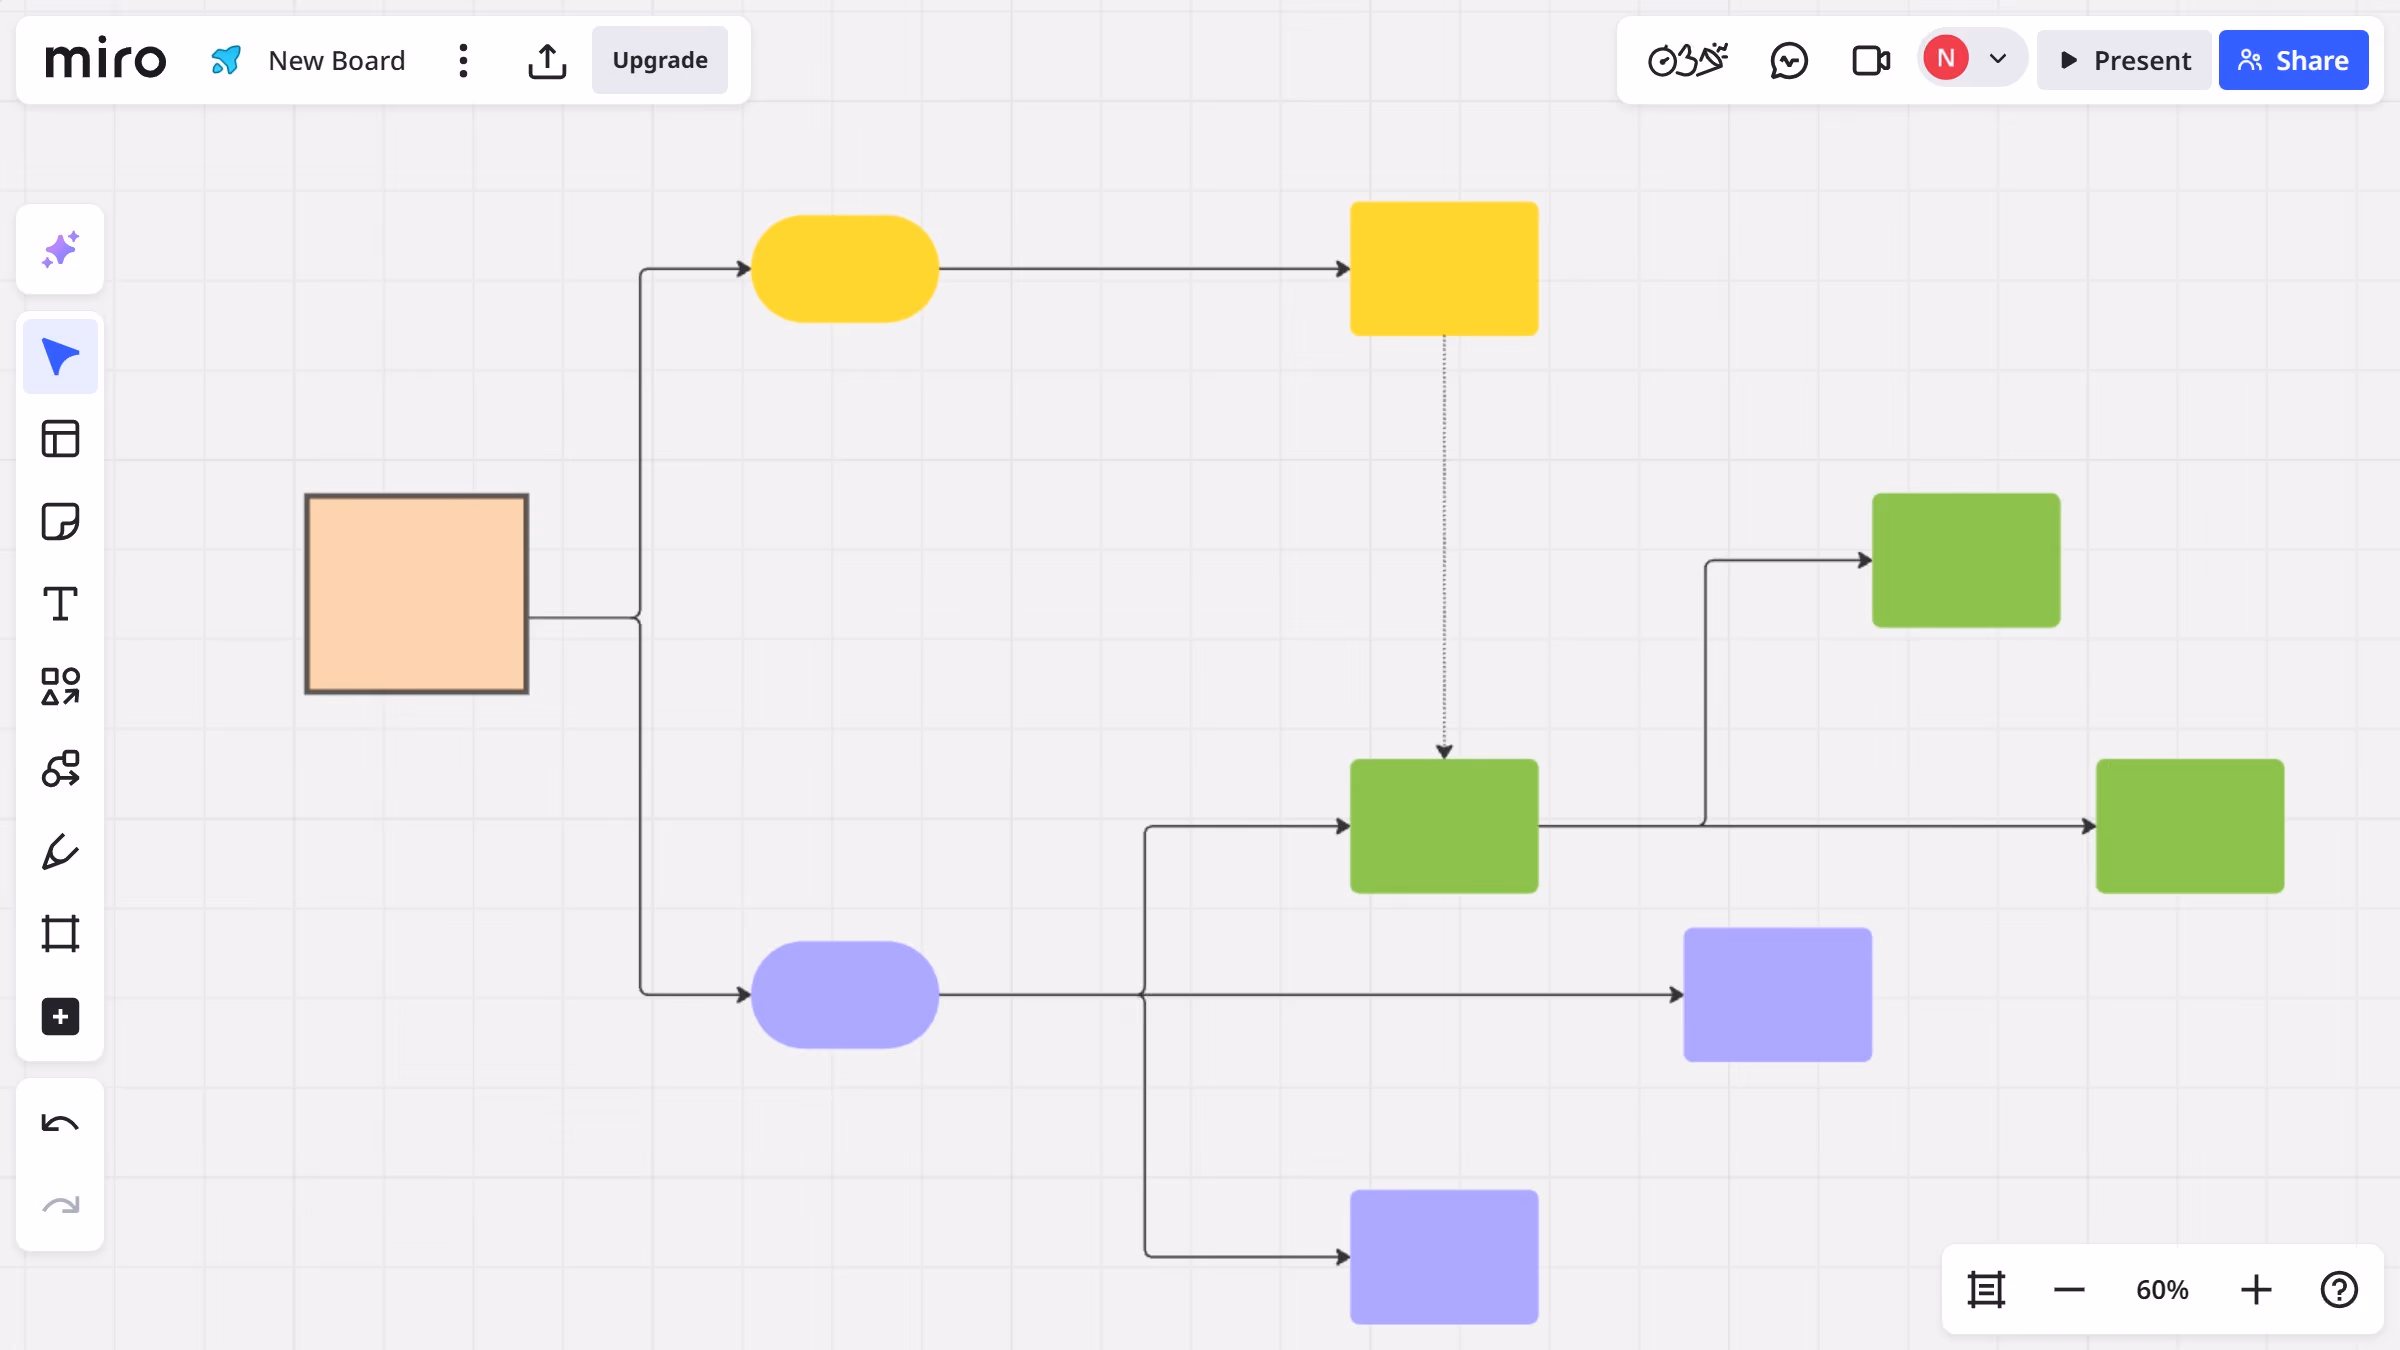Export the board with upload icon

coord(547,60)
